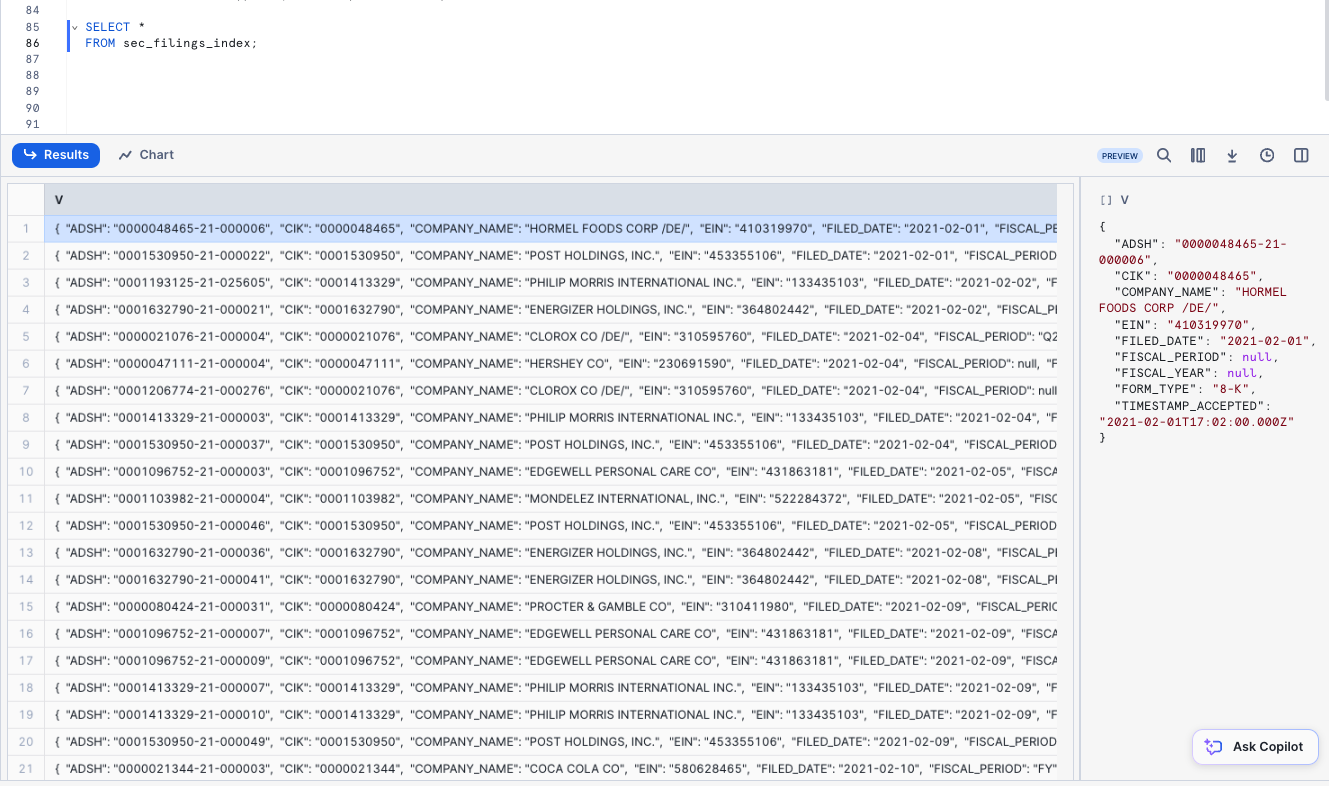Download the query results

(x=1232, y=155)
